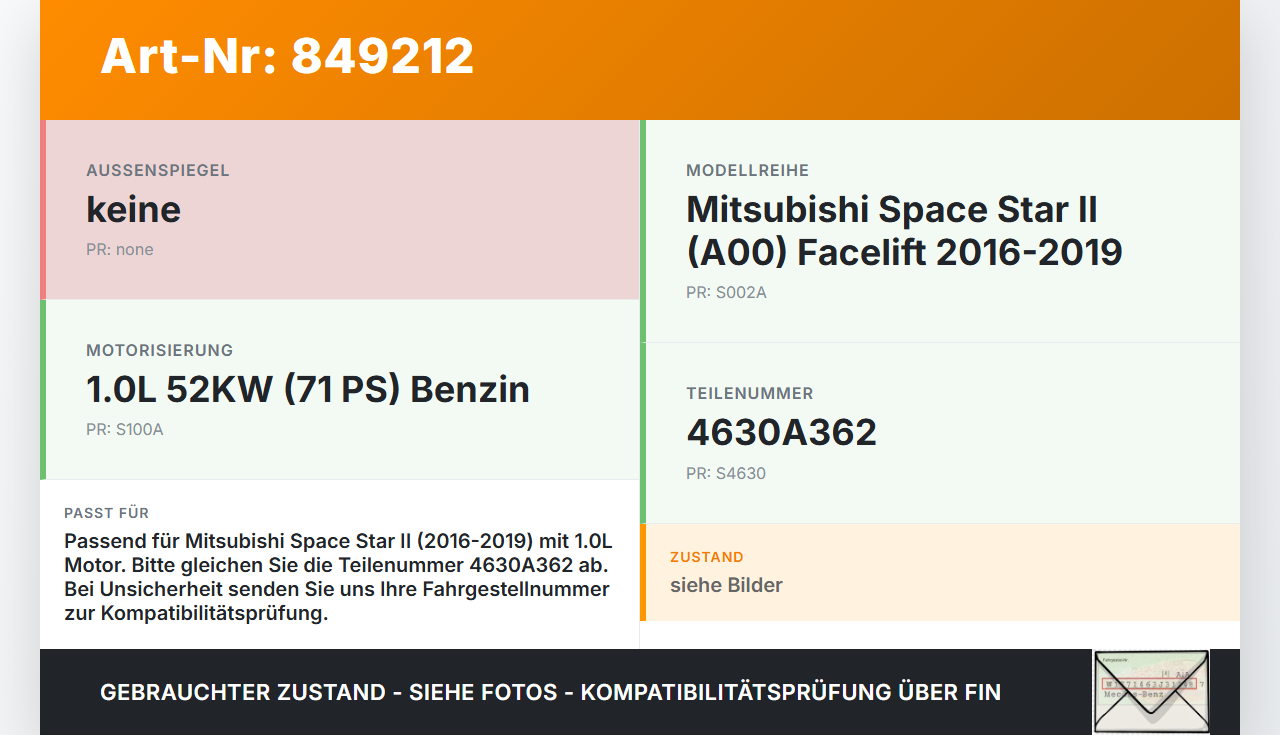Viewport: 1280px width, 736px height.
Task: Select the condition value 'siehe Bilder'
Action: [x=726, y=585]
